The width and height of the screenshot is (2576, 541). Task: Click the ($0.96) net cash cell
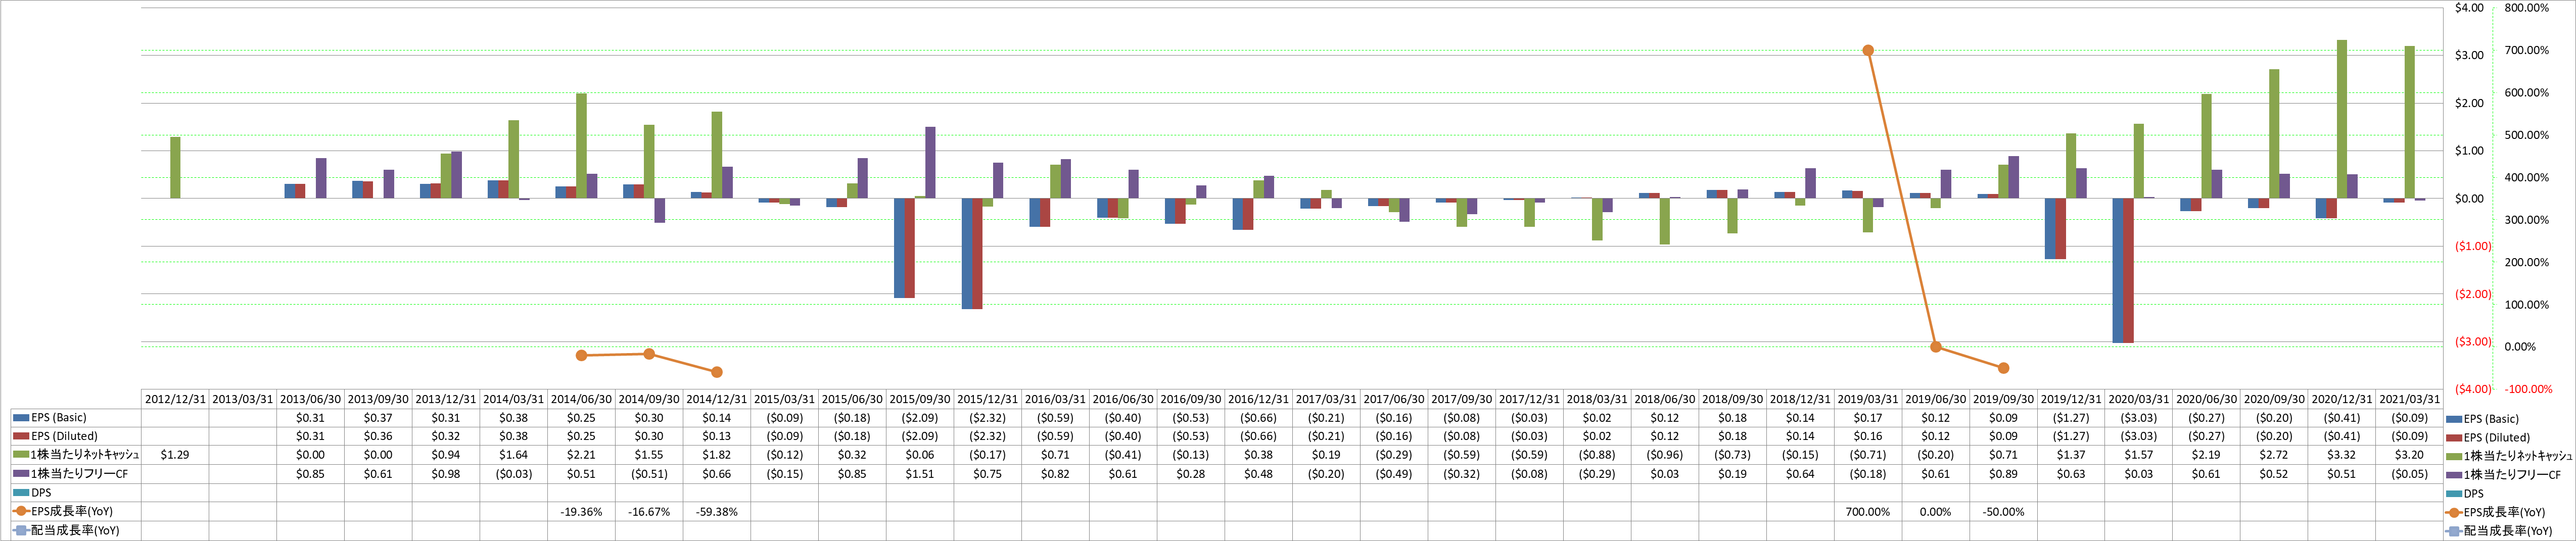[1665, 455]
